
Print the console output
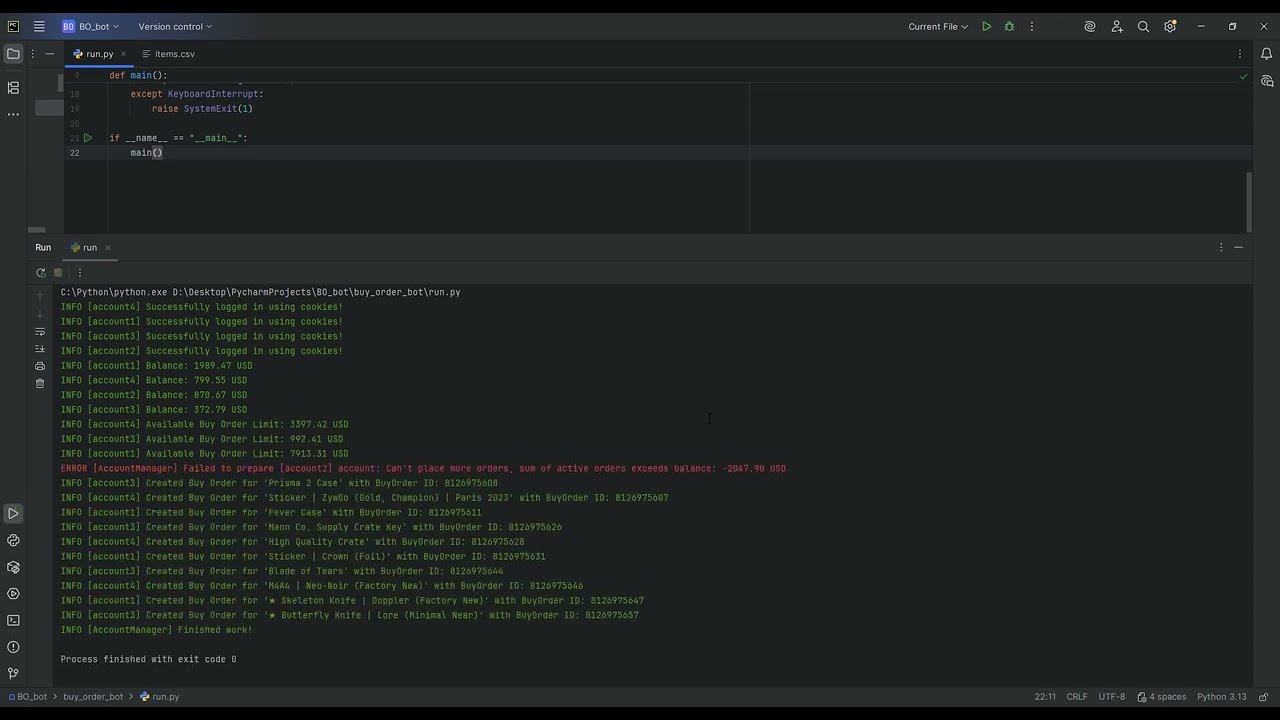[40, 366]
